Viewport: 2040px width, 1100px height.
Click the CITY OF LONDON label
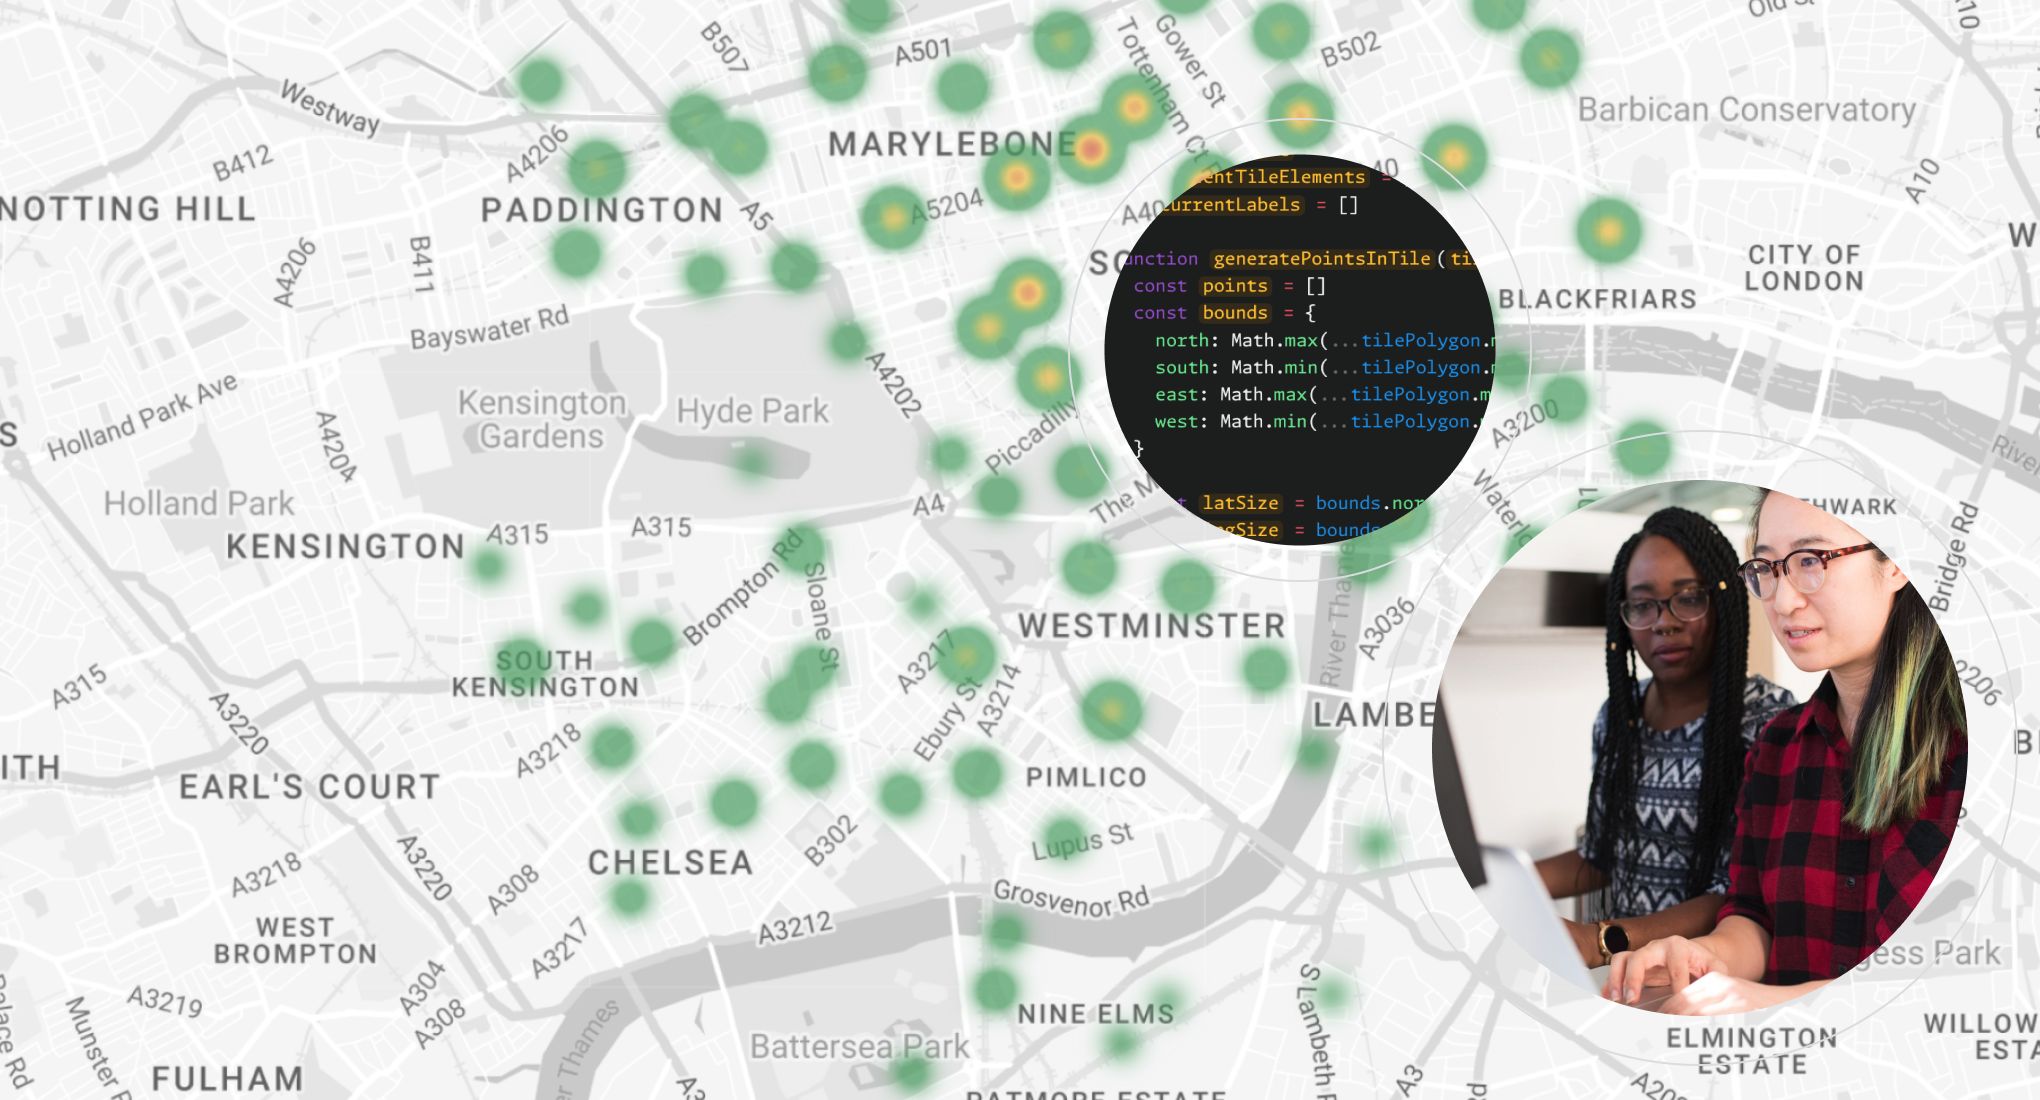tap(1804, 268)
